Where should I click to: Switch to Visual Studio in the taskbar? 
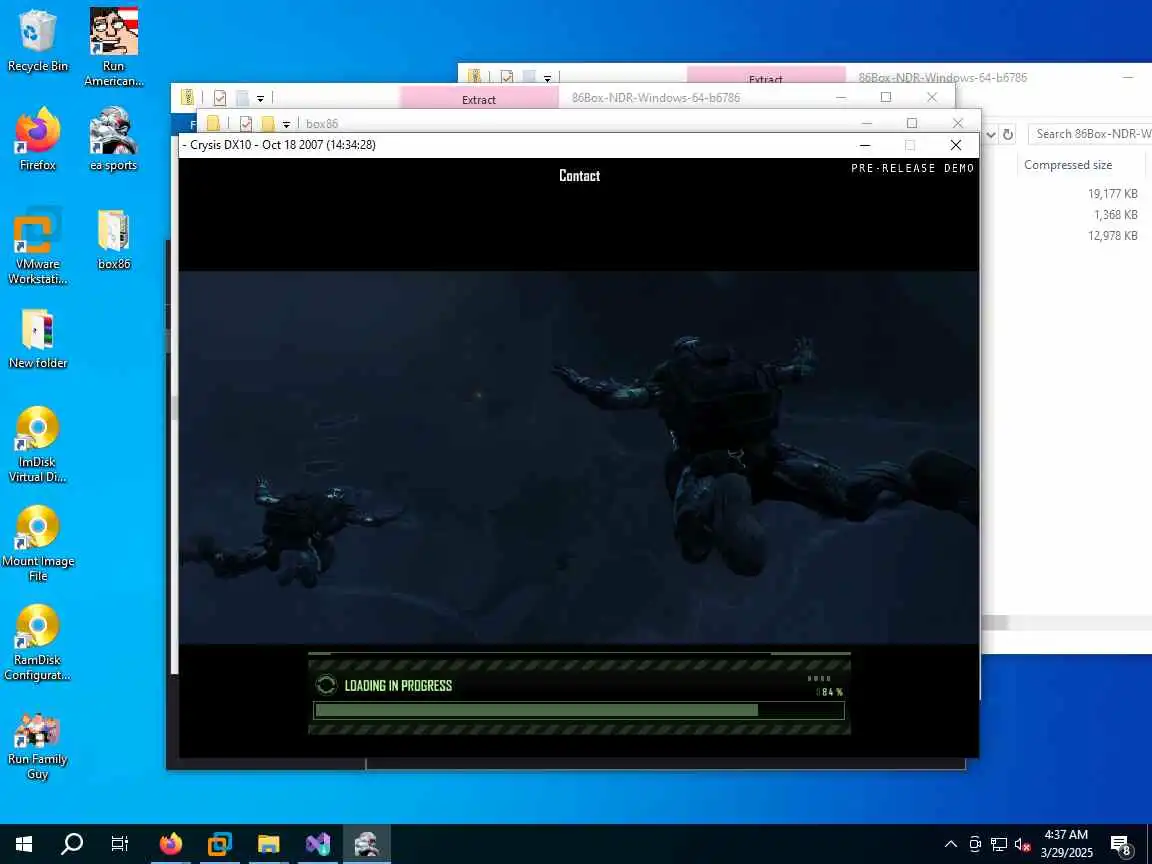pyautogui.click(x=318, y=843)
